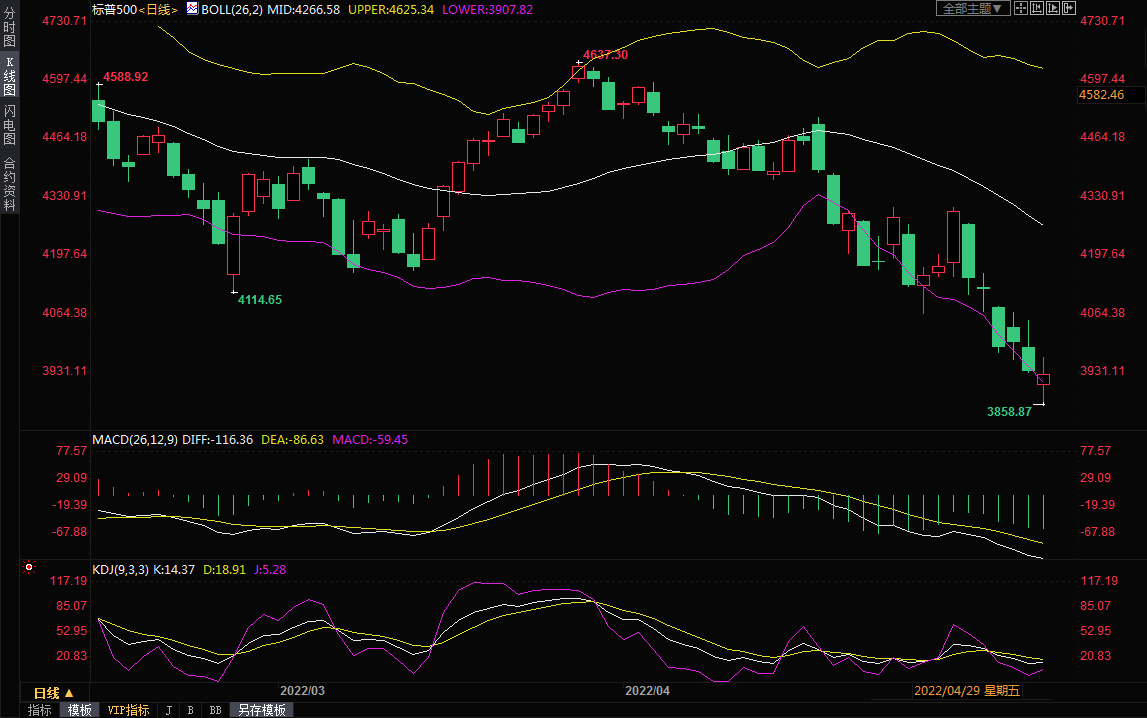Select the 模板 bottom tab
This screenshot has width=1147, height=718.
pyautogui.click(x=79, y=710)
